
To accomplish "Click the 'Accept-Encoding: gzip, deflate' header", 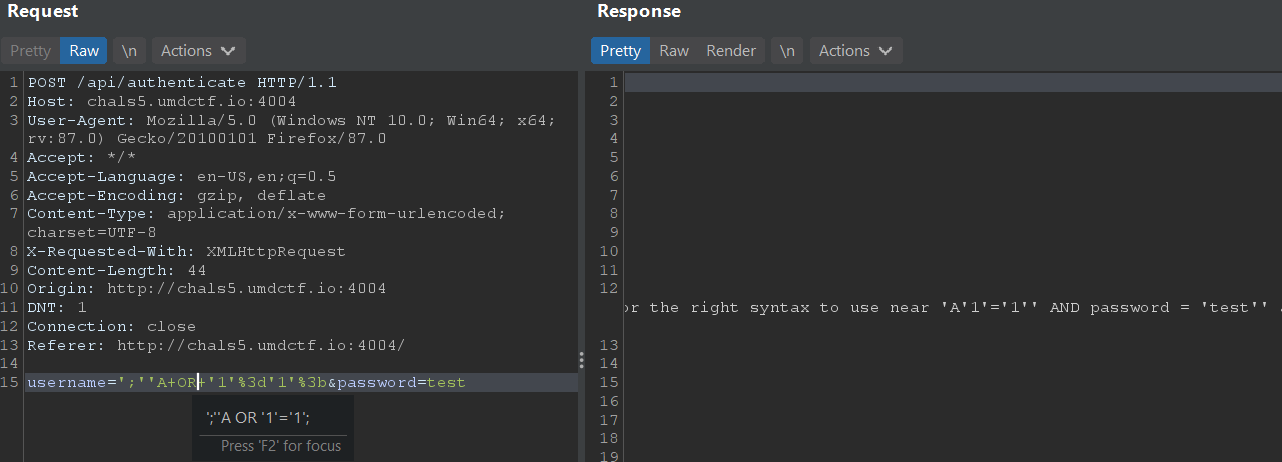I will 176,195.
